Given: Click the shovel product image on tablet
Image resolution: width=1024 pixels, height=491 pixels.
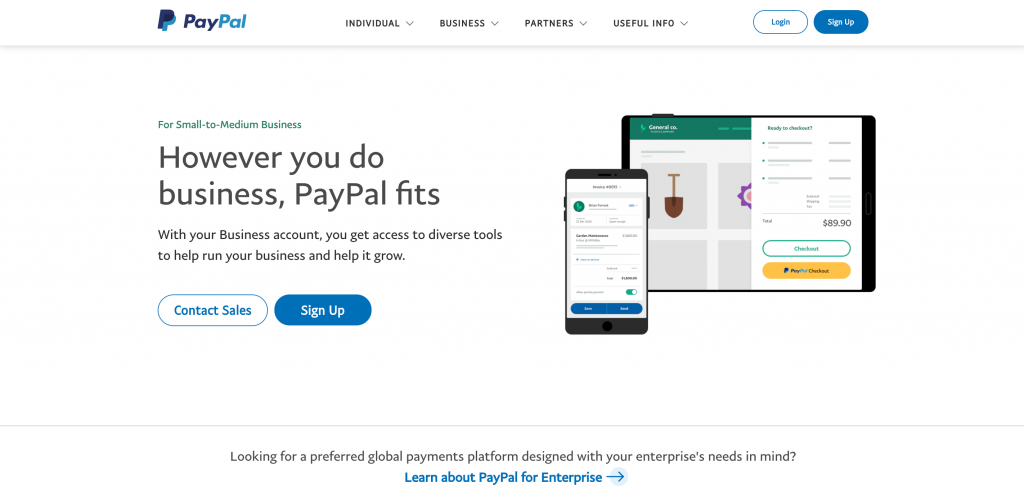Looking at the screenshot, I should tap(673, 196).
